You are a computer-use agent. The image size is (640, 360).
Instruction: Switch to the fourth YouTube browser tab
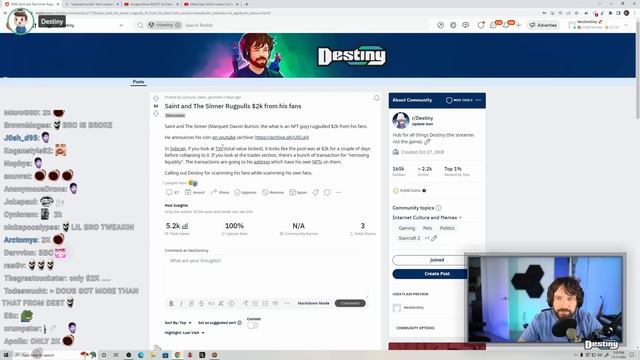[x=211, y=4]
